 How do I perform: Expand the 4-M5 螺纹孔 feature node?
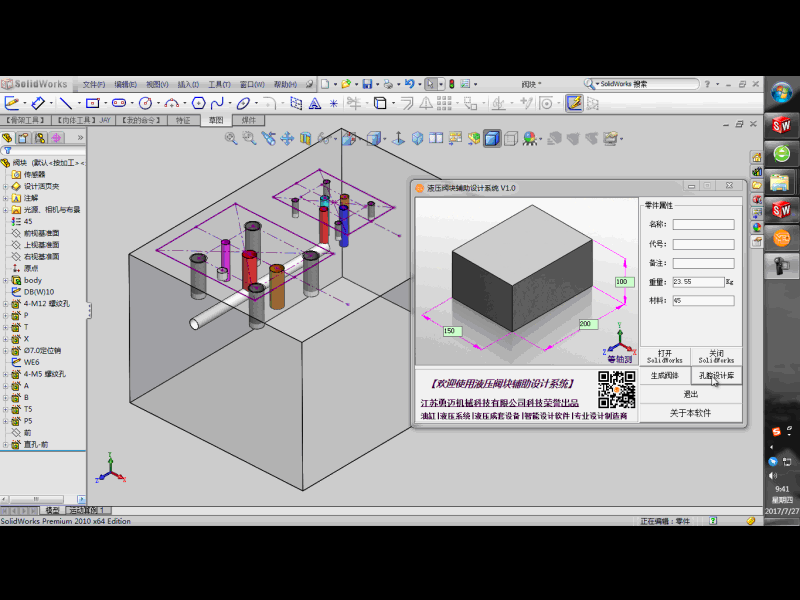tap(6, 374)
